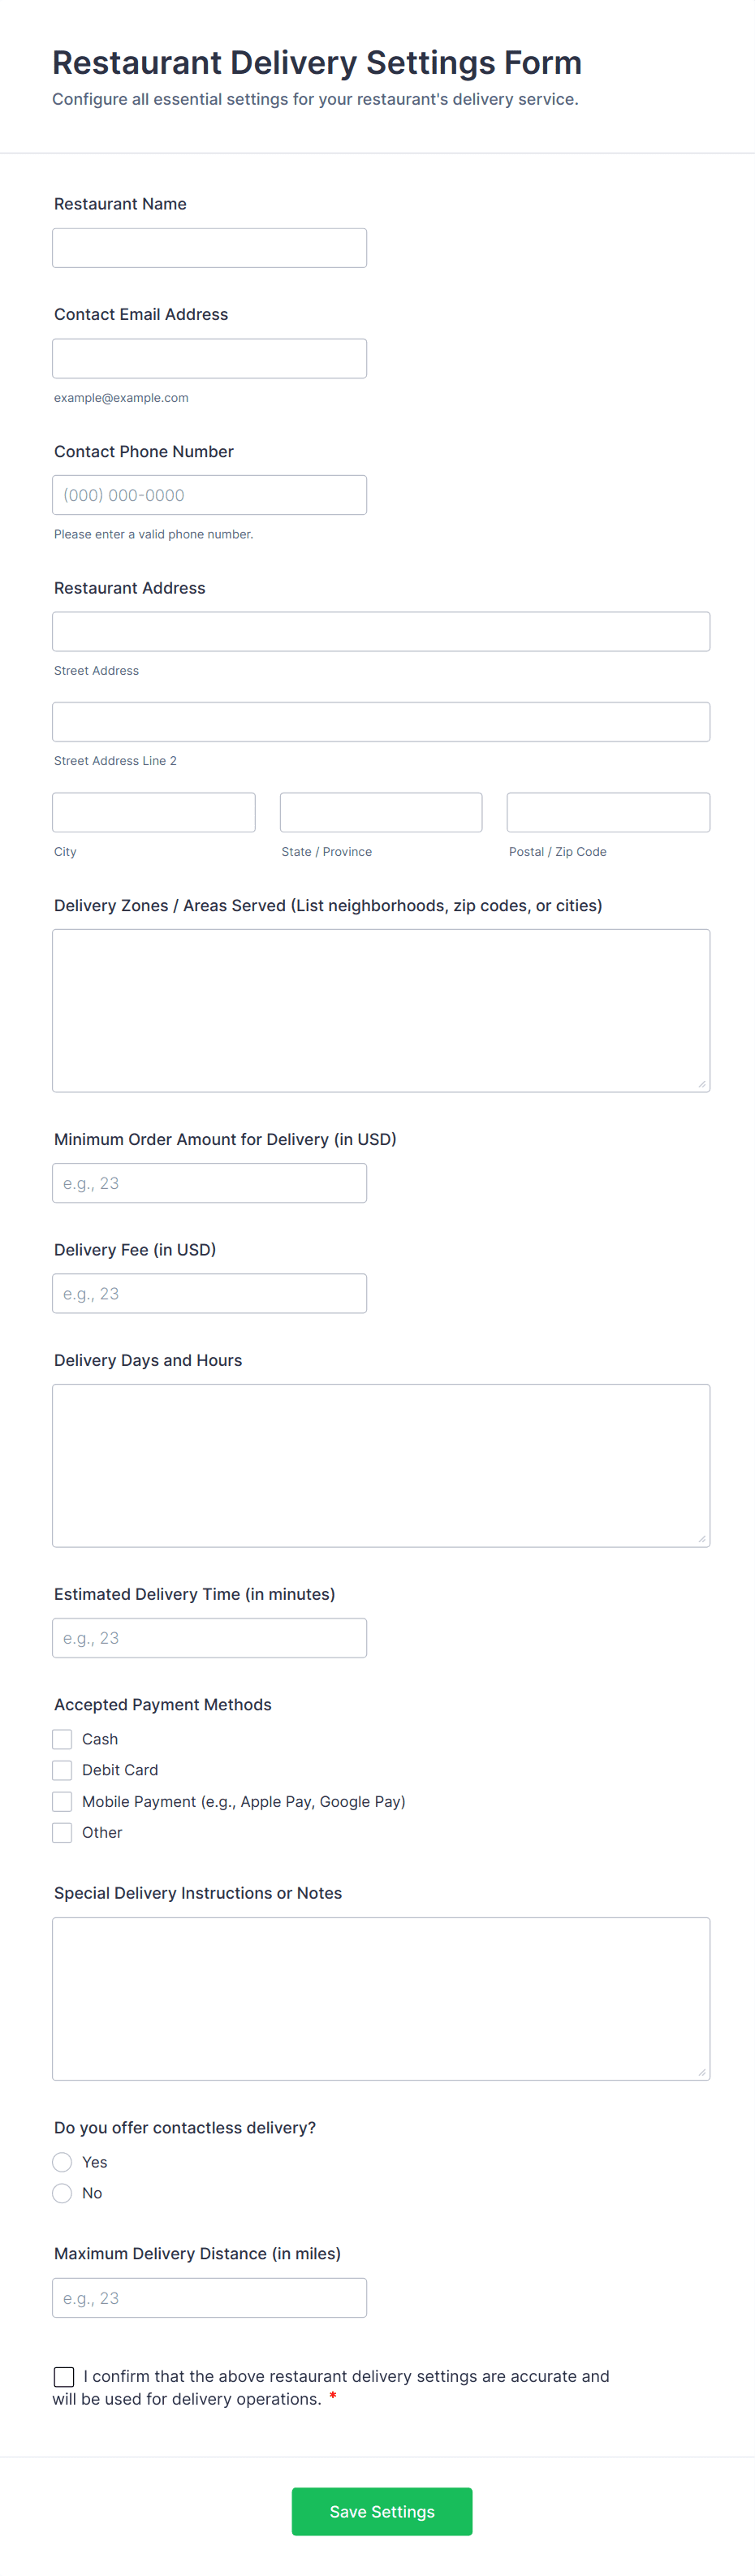Tick the Mobile Payment checkbox
The width and height of the screenshot is (755, 2576).
62,1801
